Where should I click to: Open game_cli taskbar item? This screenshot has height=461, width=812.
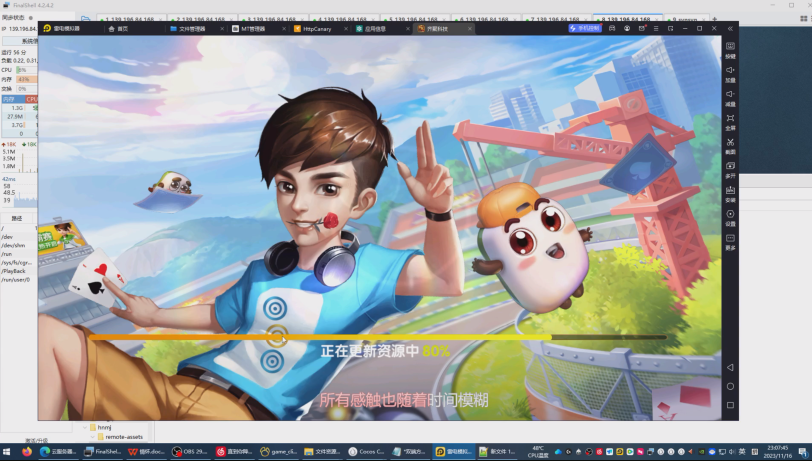(x=278, y=452)
